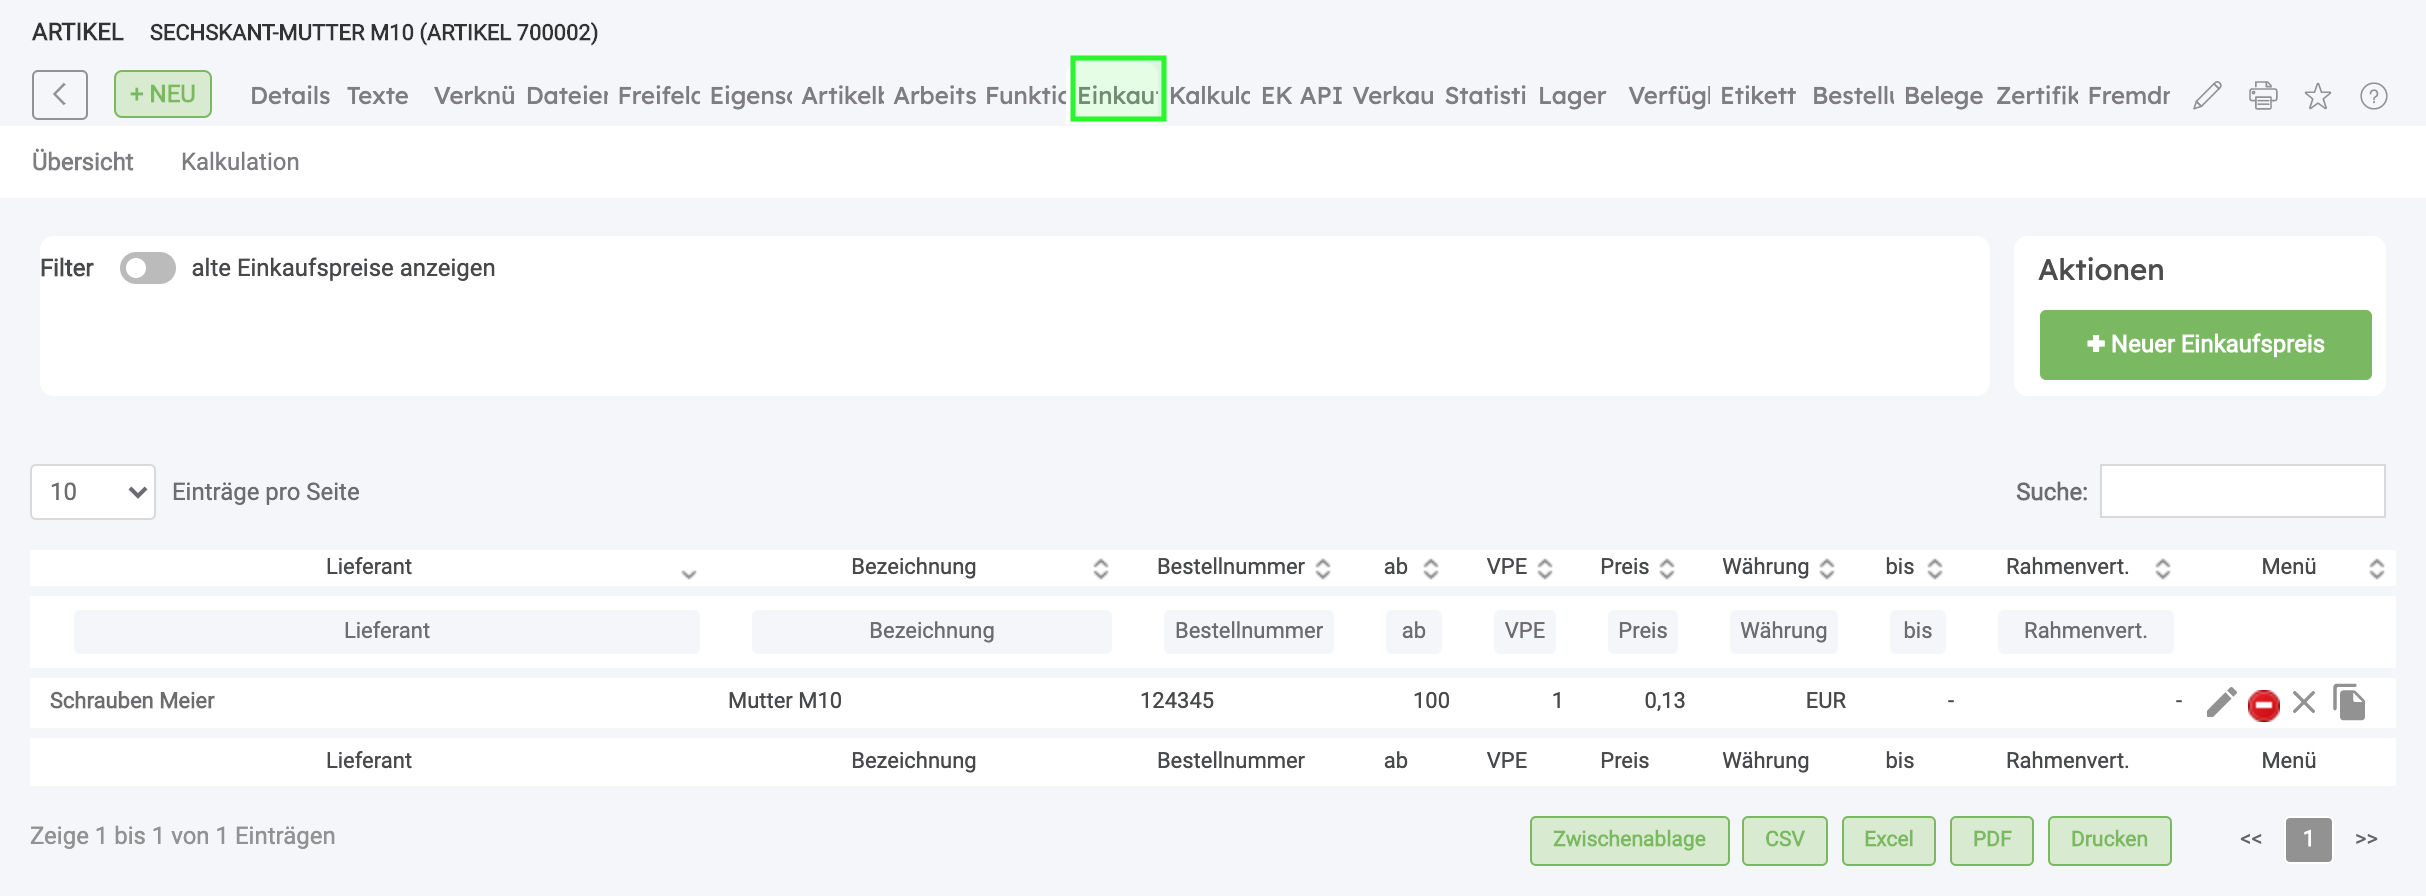Screen dimensions: 2426x896
Task: Open the Kalkulation sub-tab
Action: click(x=240, y=162)
